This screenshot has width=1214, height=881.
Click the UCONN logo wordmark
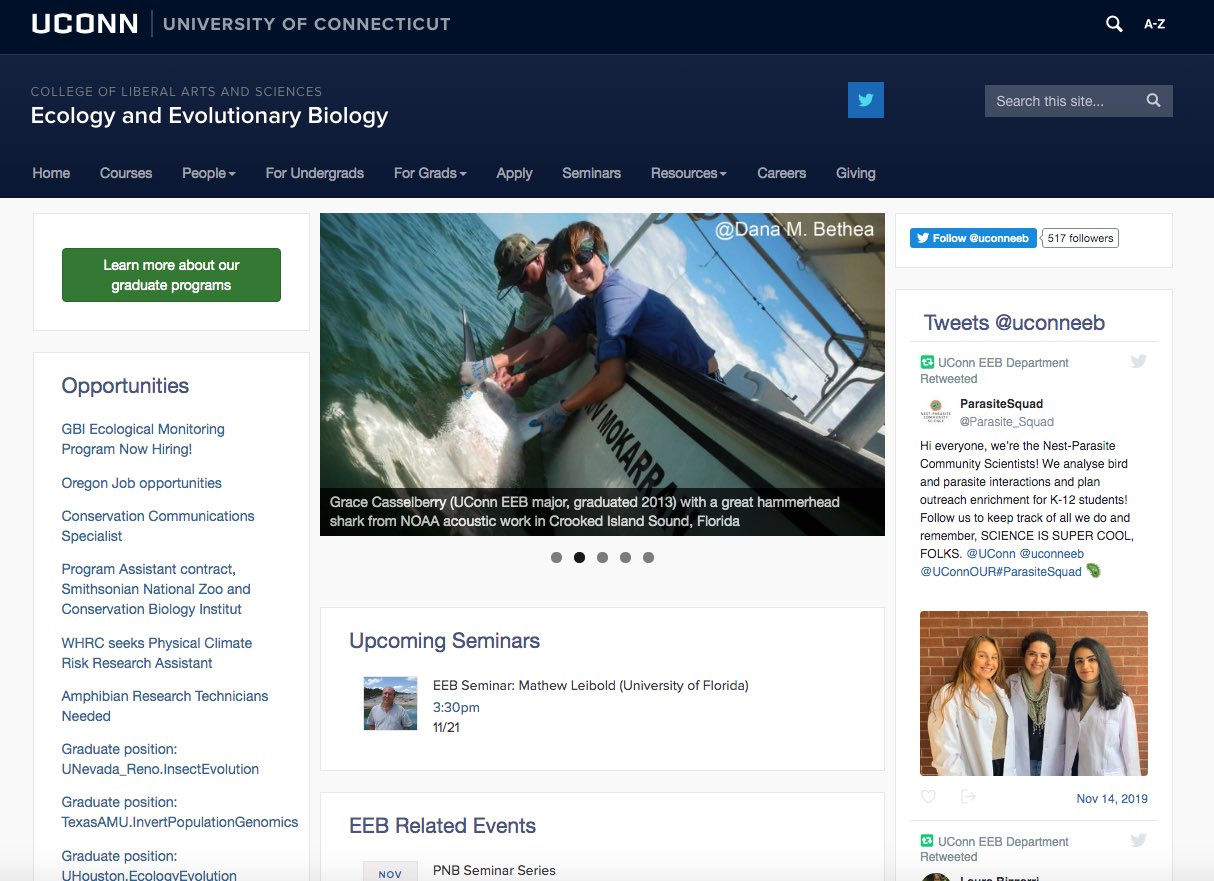tap(85, 23)
